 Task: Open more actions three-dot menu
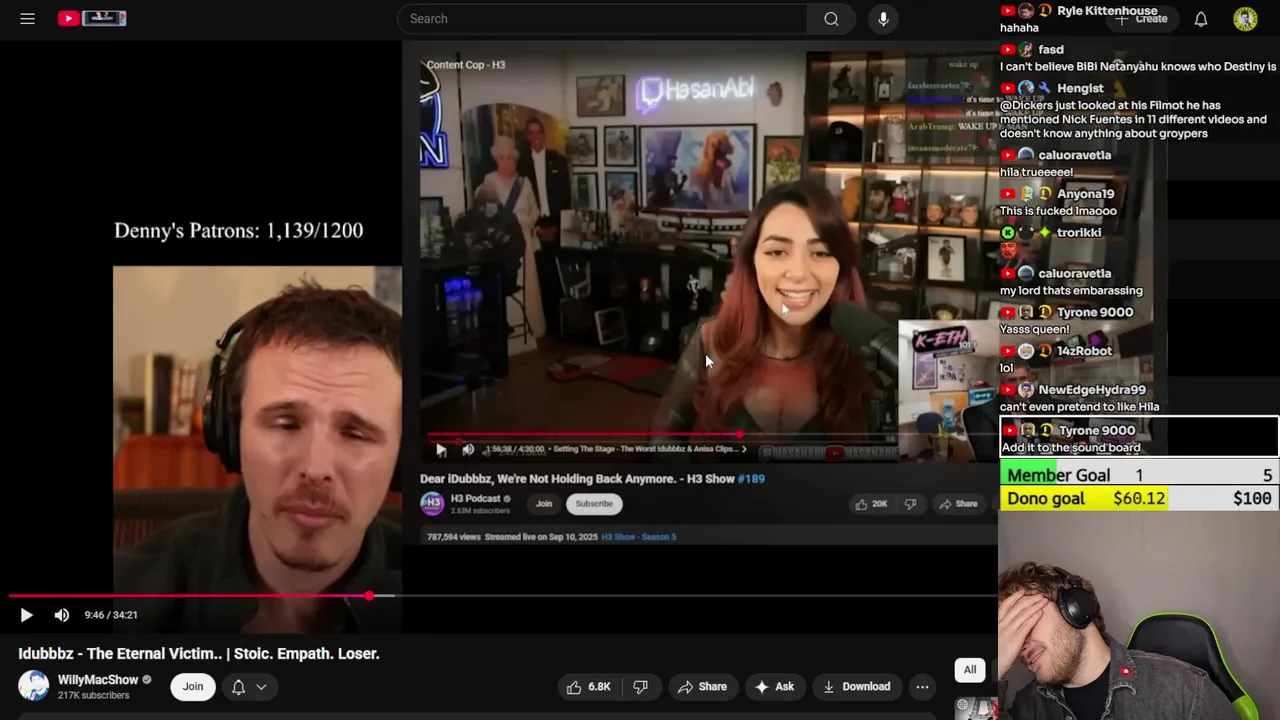[922, 686]
